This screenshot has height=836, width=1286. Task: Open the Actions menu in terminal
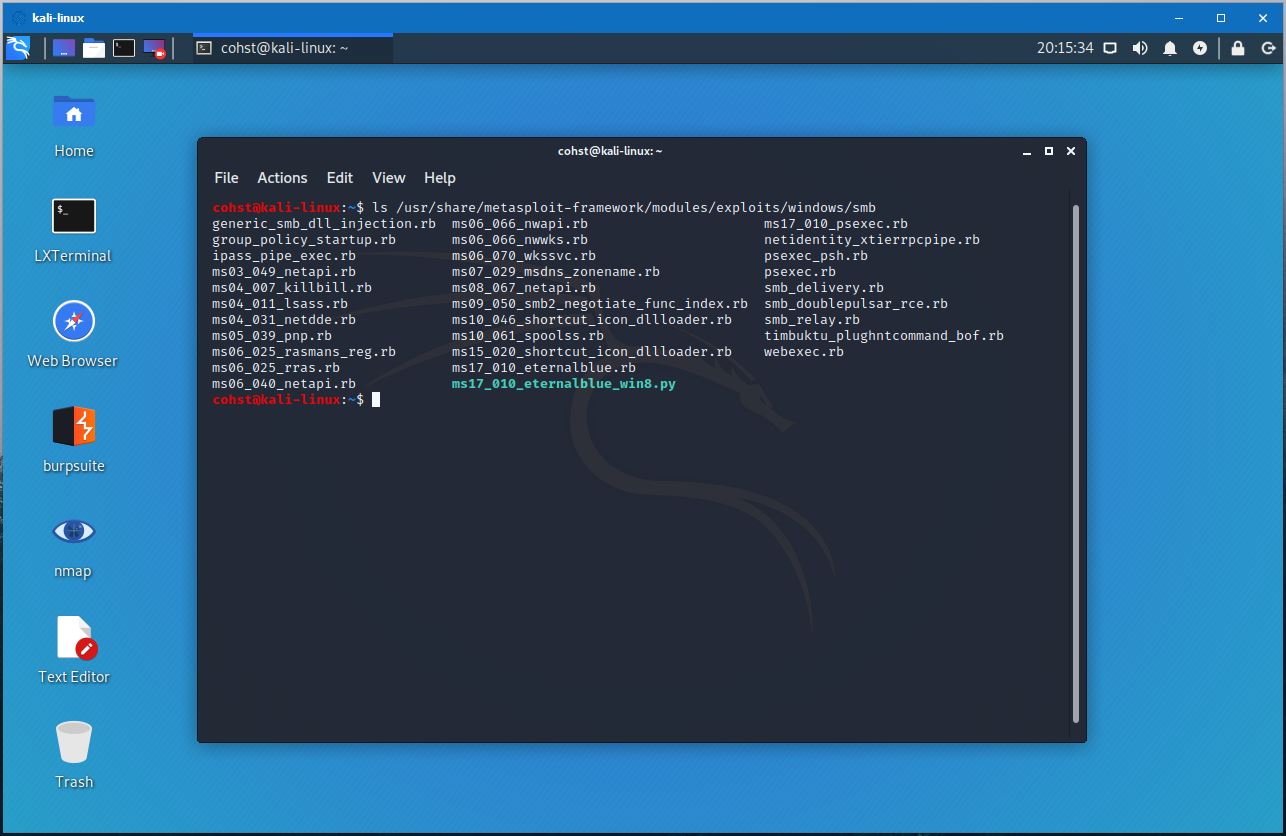282,178
